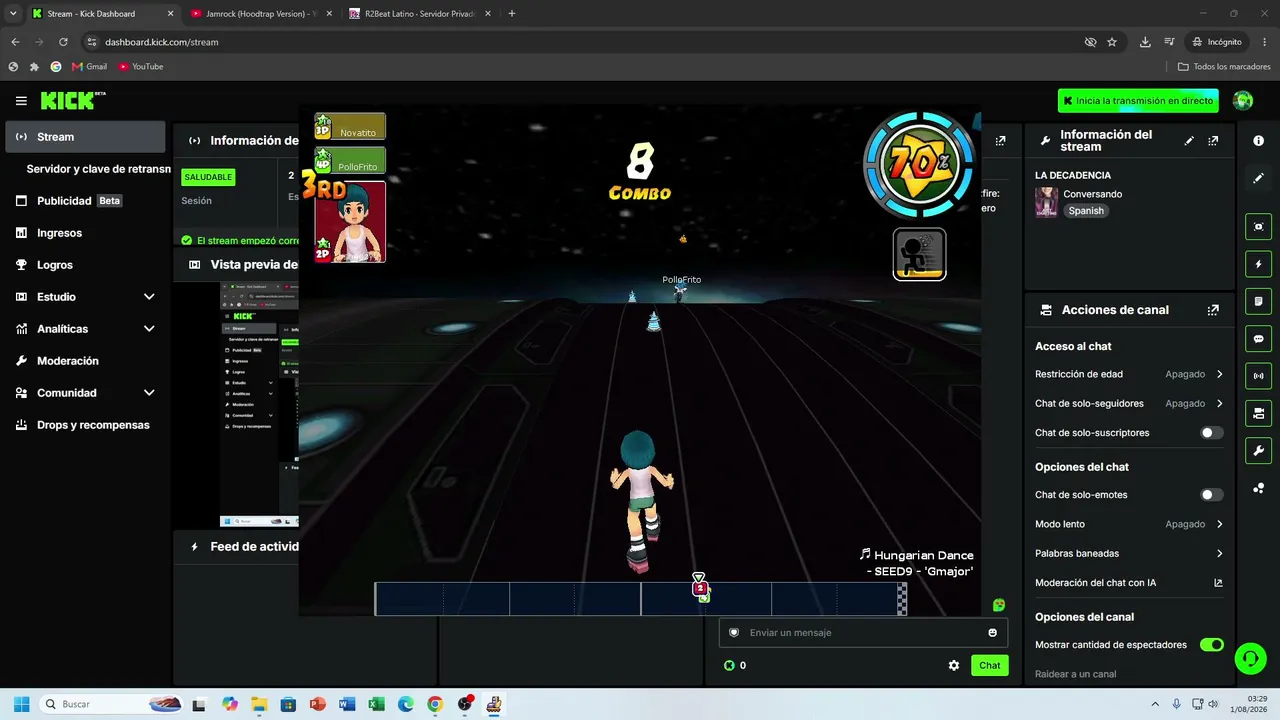This screenshot has width=1280, height=720.
Task: Open Chrome media controls
Action: pyautogui.click(x=1169, y=42)
